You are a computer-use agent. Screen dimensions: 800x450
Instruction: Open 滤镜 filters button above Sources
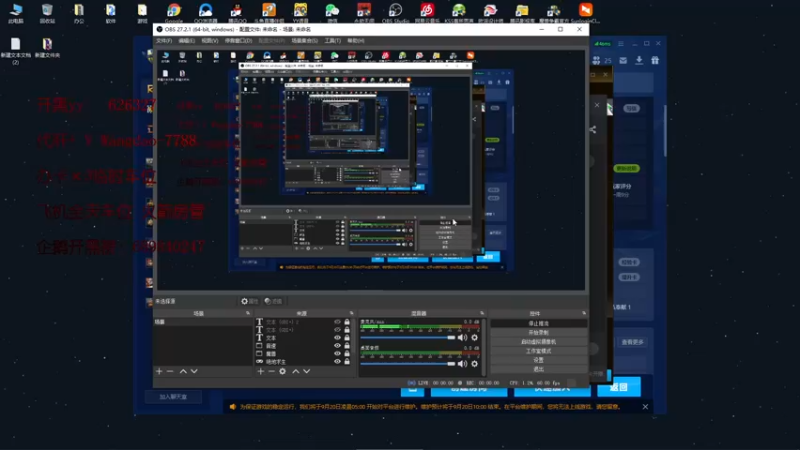point(273,302)
